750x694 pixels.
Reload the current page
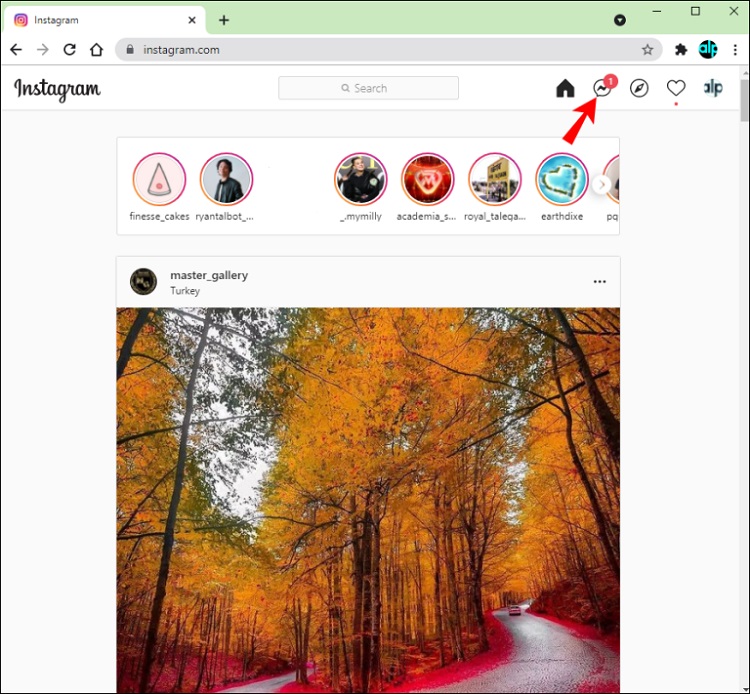pyautogui.click(x=69, y=50)
